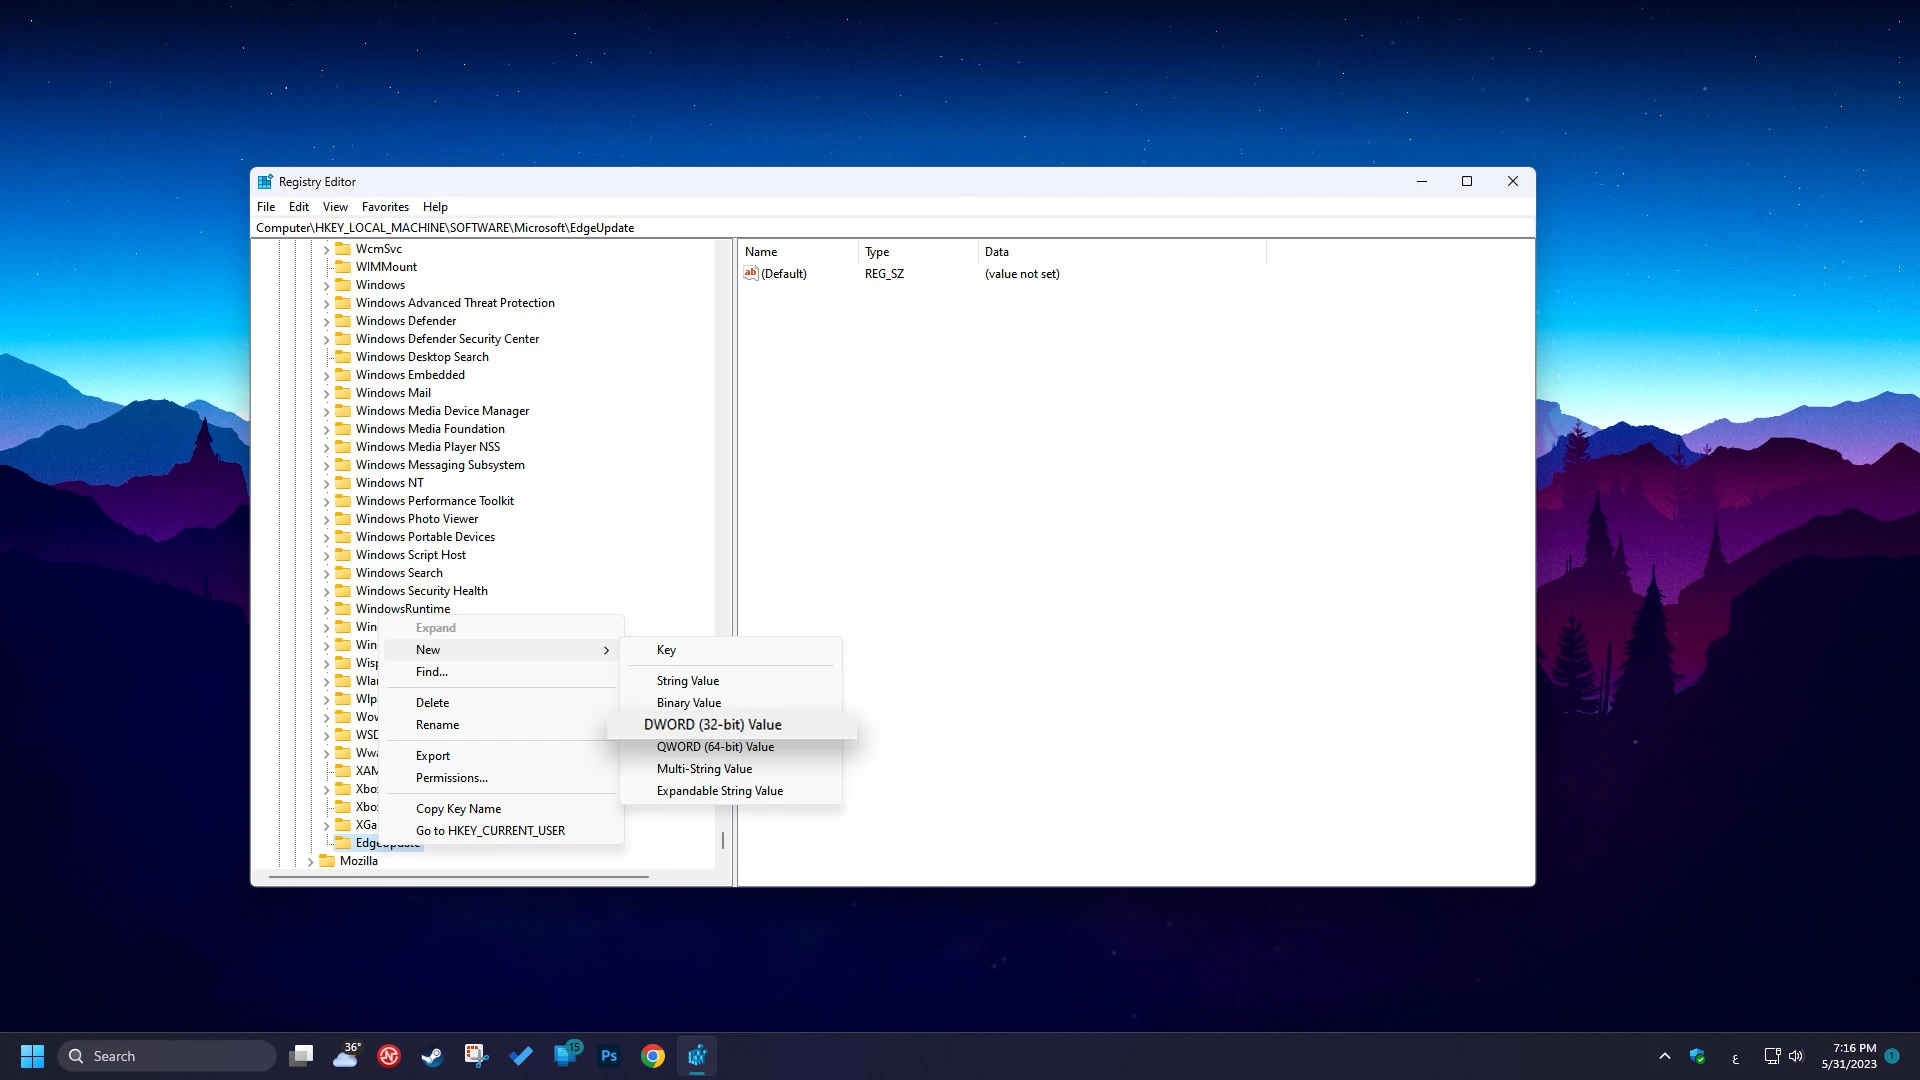Screen dimensions: 1920x1080
Task: Expand the WindowsRuntime key
Action: click(326, 610)
